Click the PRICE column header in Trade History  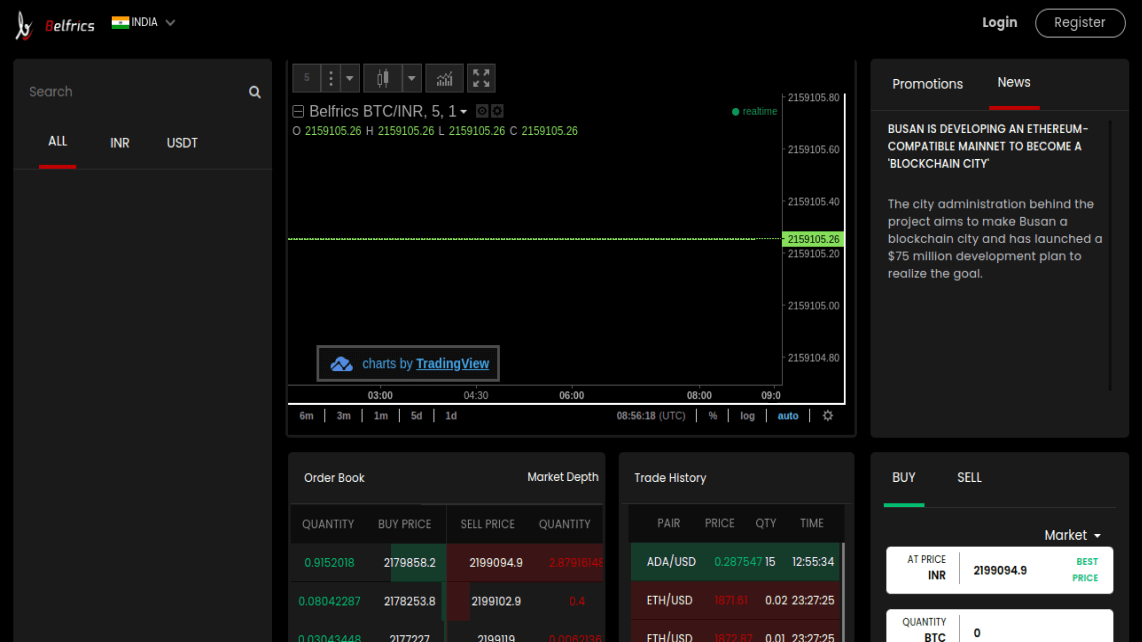pyautogui.click(x=720, y=523)
